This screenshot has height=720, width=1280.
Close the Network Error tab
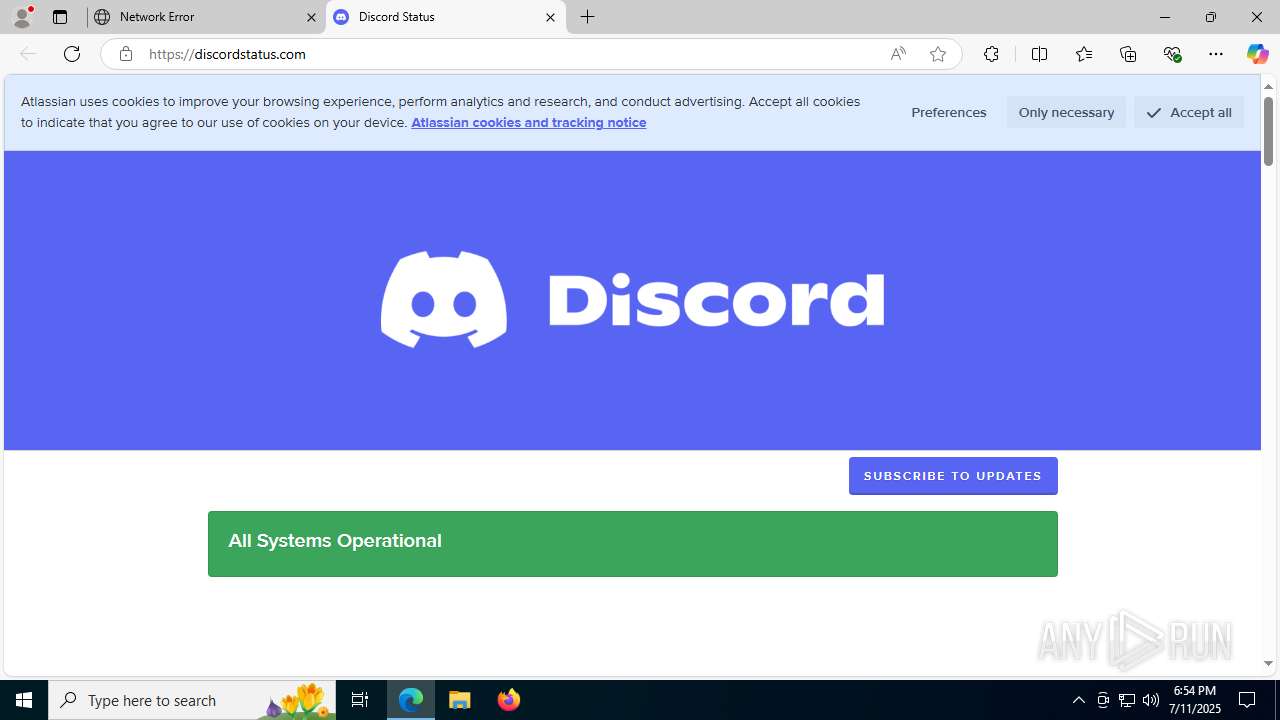tap(311, 17)
